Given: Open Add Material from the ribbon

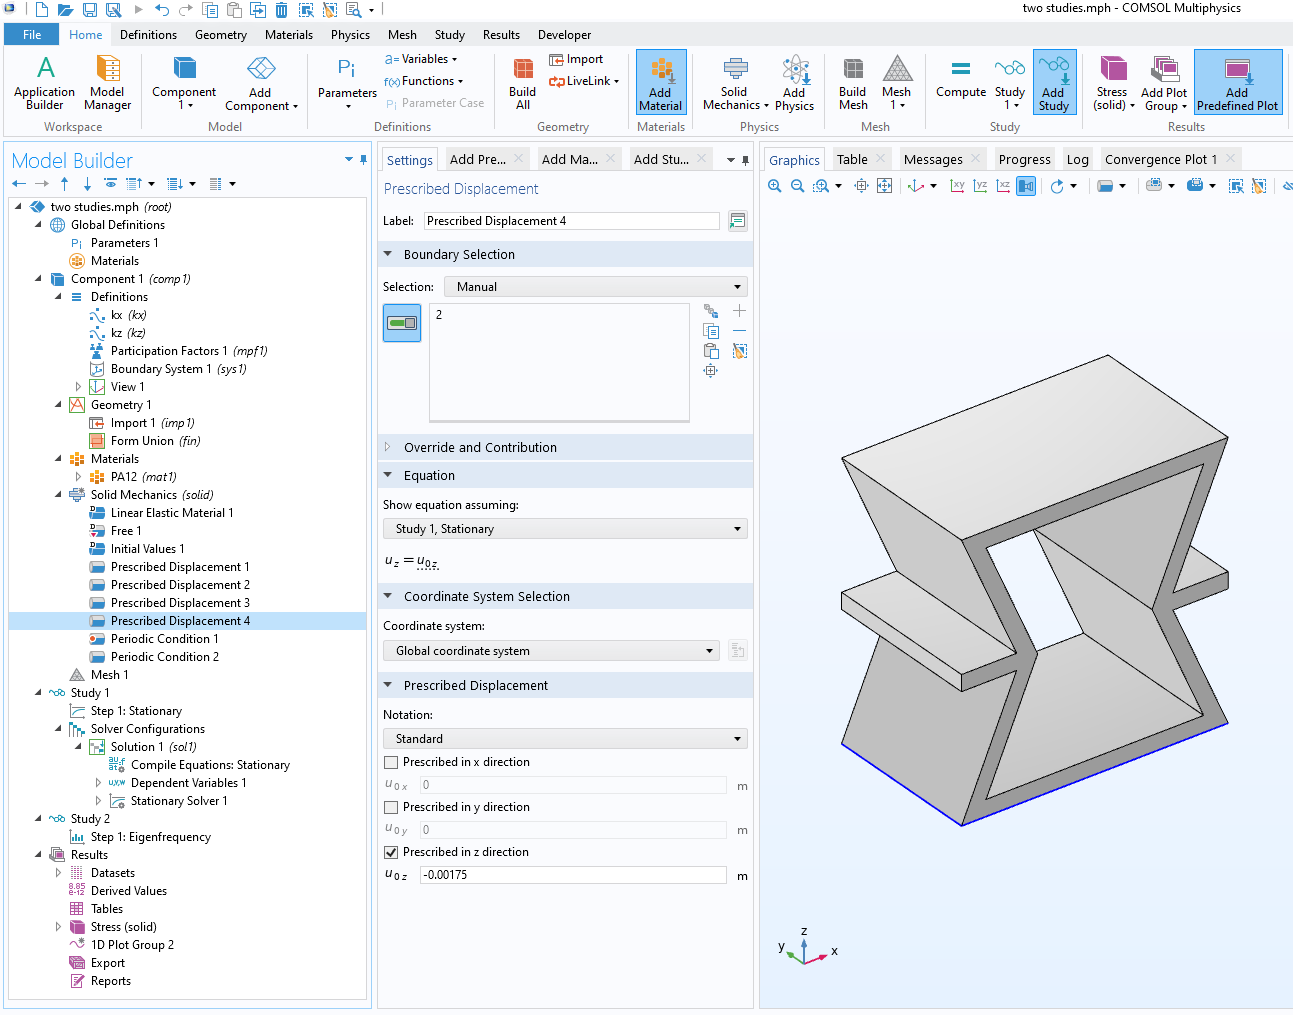Looking at the screenshot, I should [660, 82].
